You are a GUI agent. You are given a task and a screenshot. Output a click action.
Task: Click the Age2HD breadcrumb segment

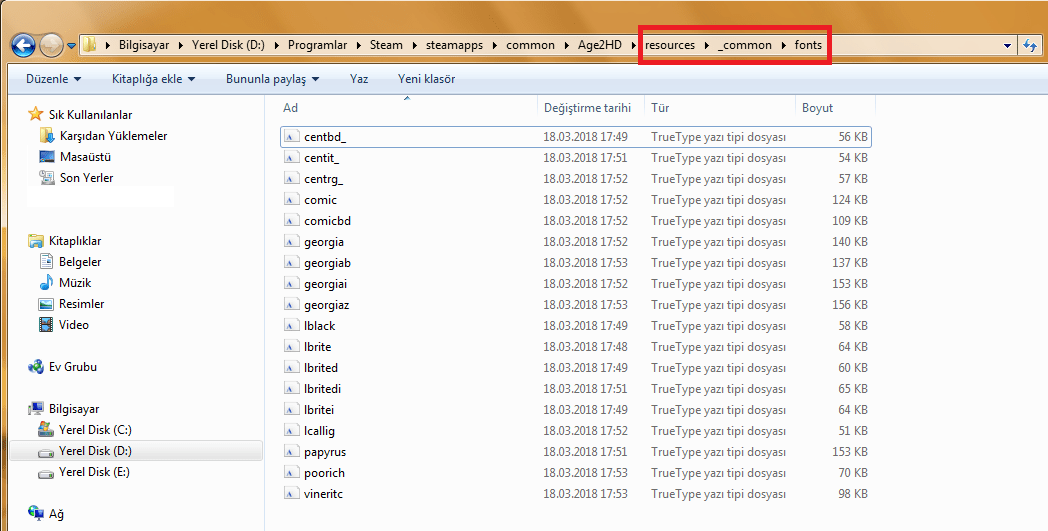[x=600, y=45]
